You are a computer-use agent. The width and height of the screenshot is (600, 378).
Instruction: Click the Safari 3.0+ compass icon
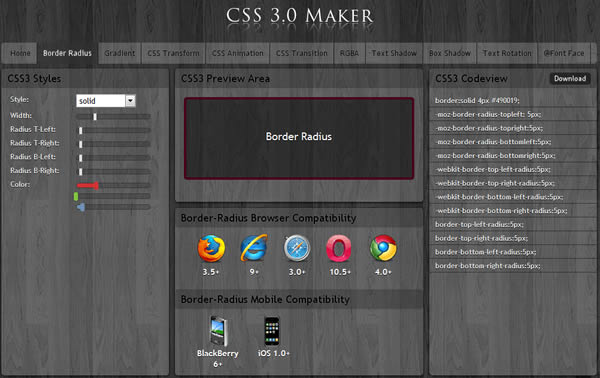pyautogui.click(x=297, y=248)
